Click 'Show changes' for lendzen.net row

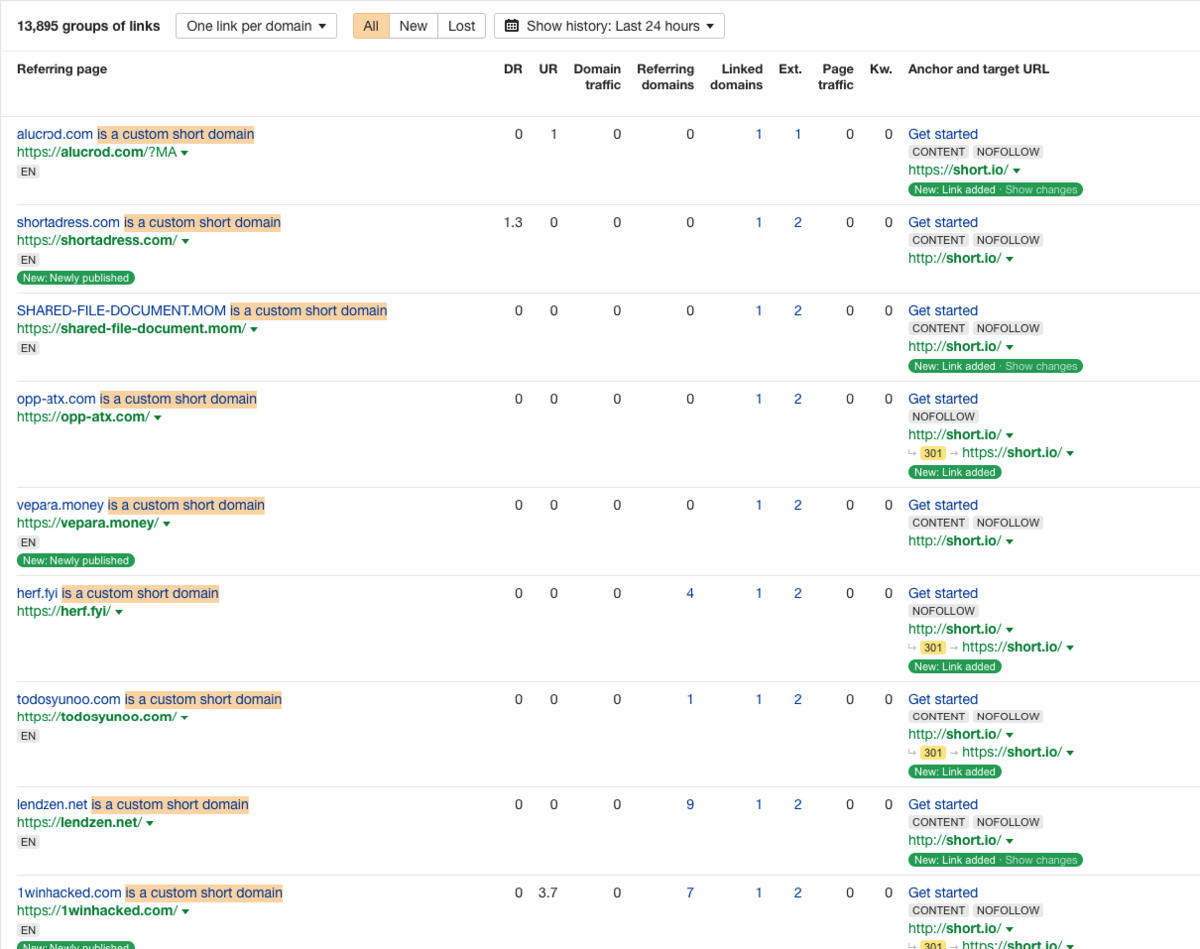[1041, 860]
